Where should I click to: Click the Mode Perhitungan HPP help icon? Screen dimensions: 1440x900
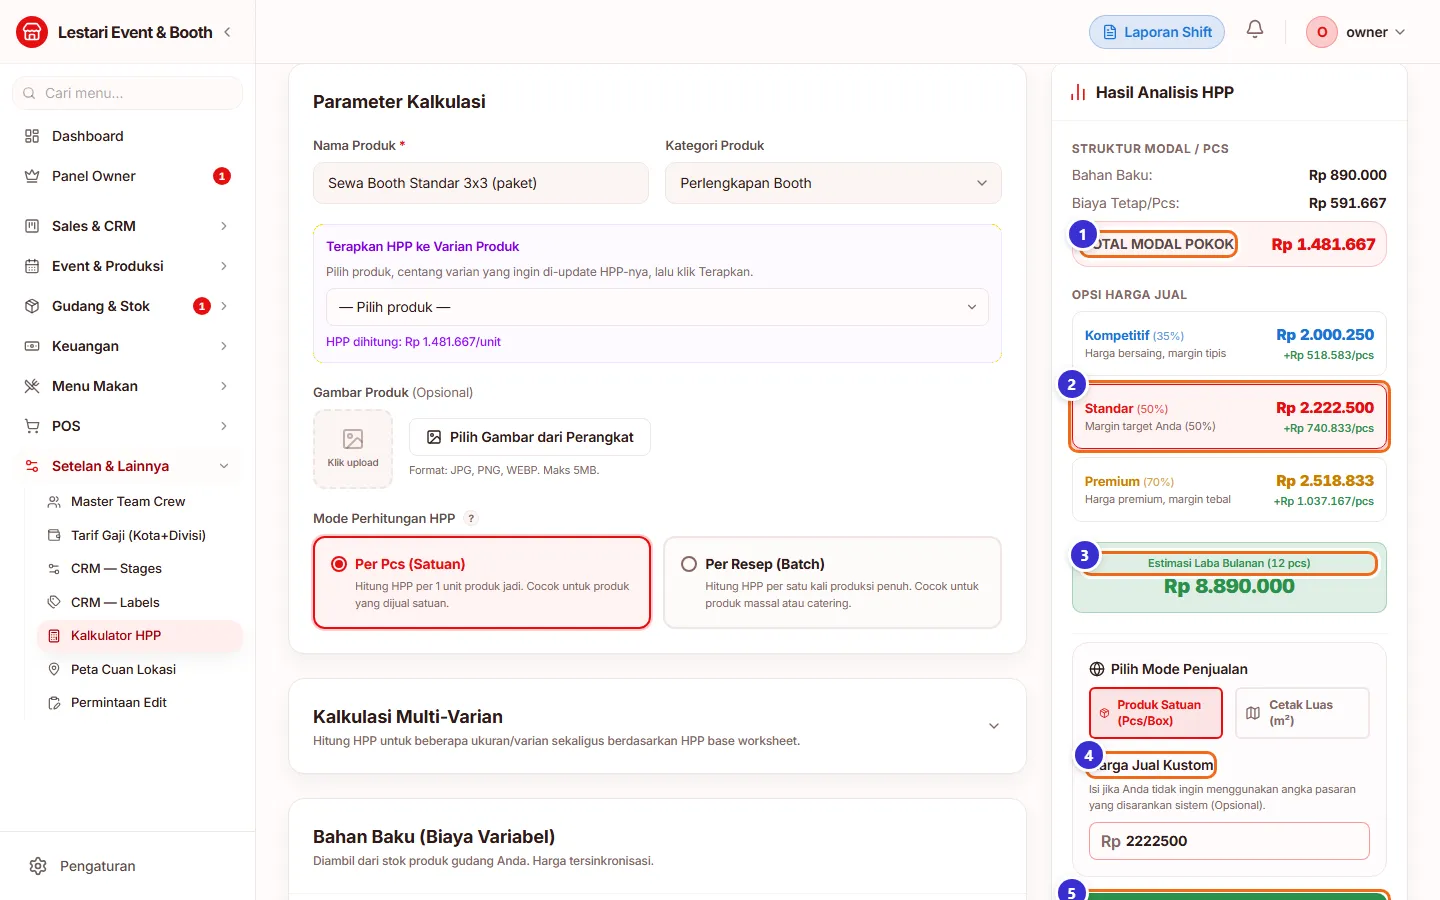[472, 518]
